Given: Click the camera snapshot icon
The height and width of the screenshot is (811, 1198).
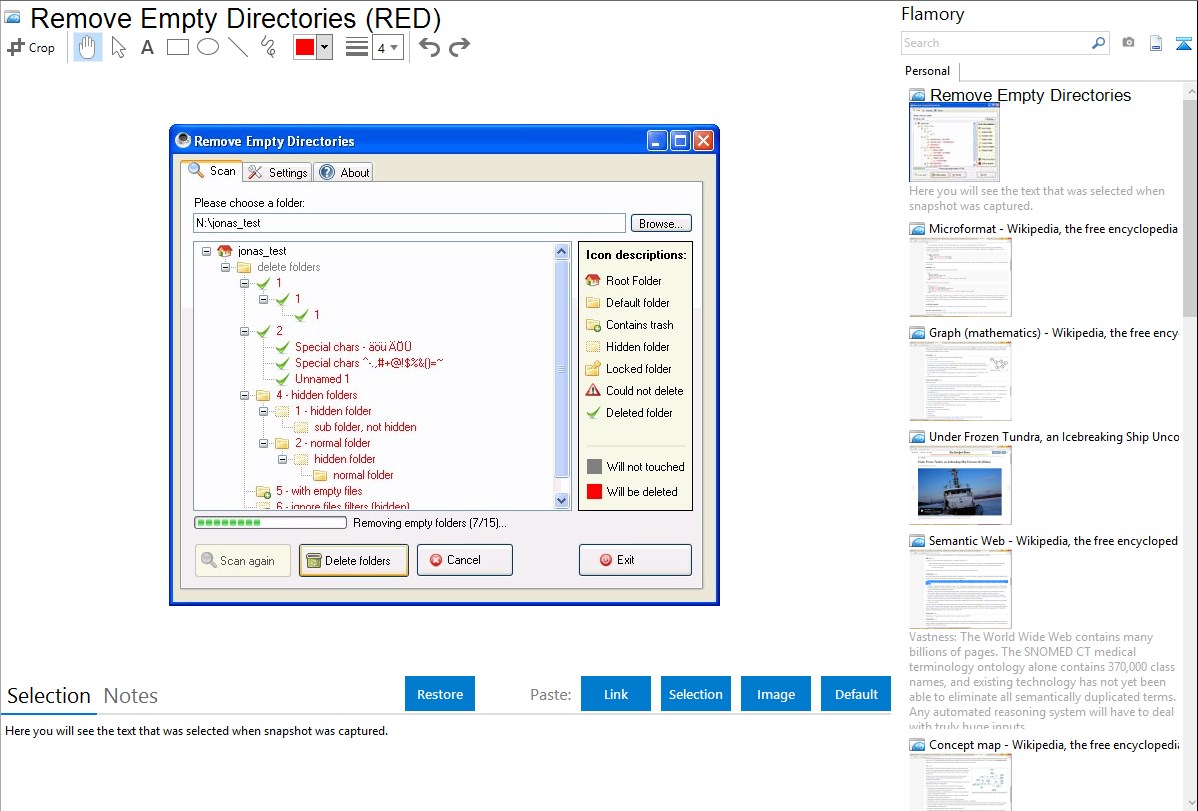Looking at the screenshot, I should pyautogui.click(x=1128, y=43).
